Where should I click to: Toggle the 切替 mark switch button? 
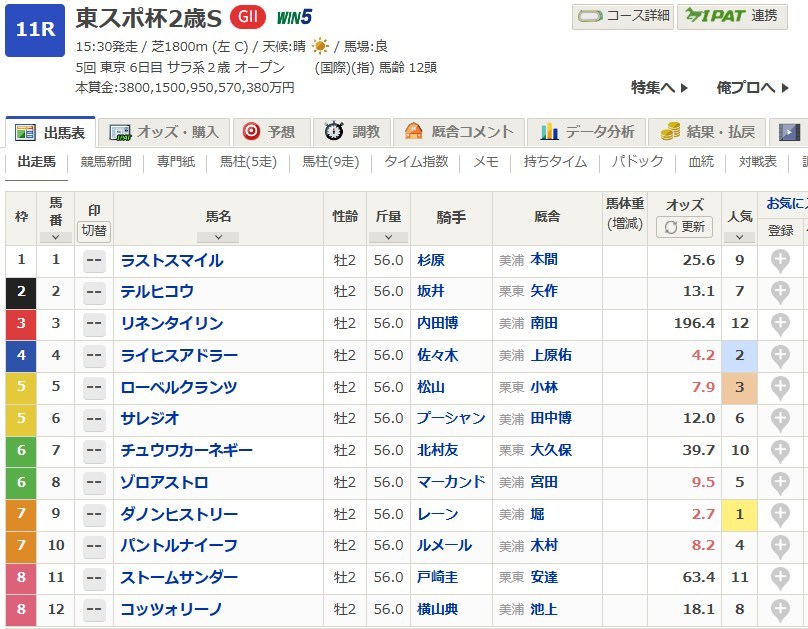(94, 229)
